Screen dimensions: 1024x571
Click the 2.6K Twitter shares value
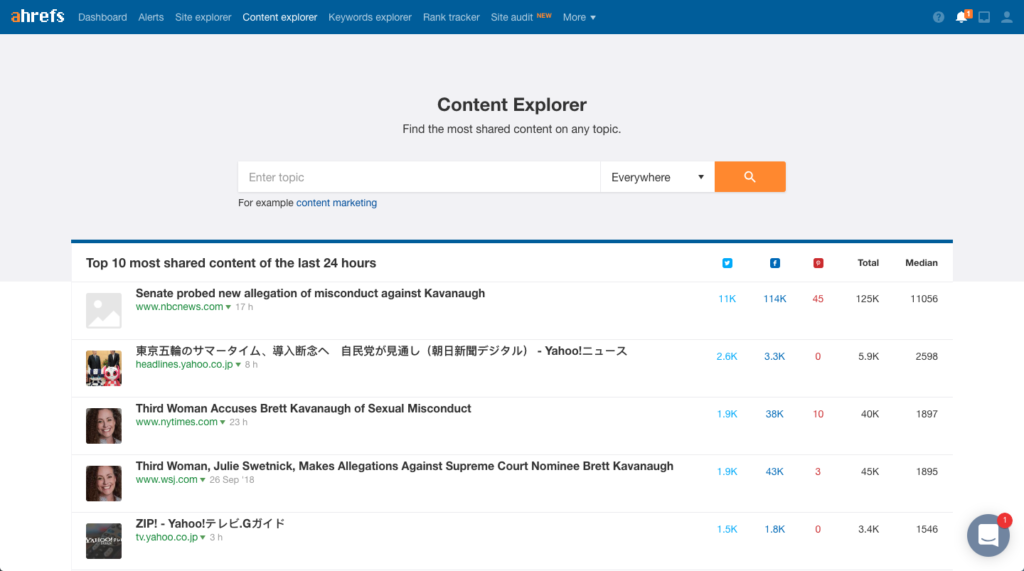(x=727, y=357)
